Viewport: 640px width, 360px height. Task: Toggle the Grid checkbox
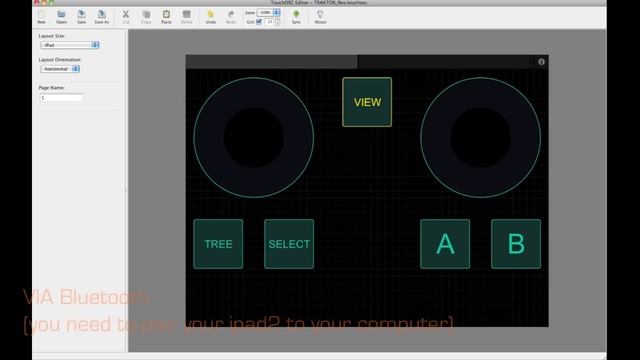[259, 22]
